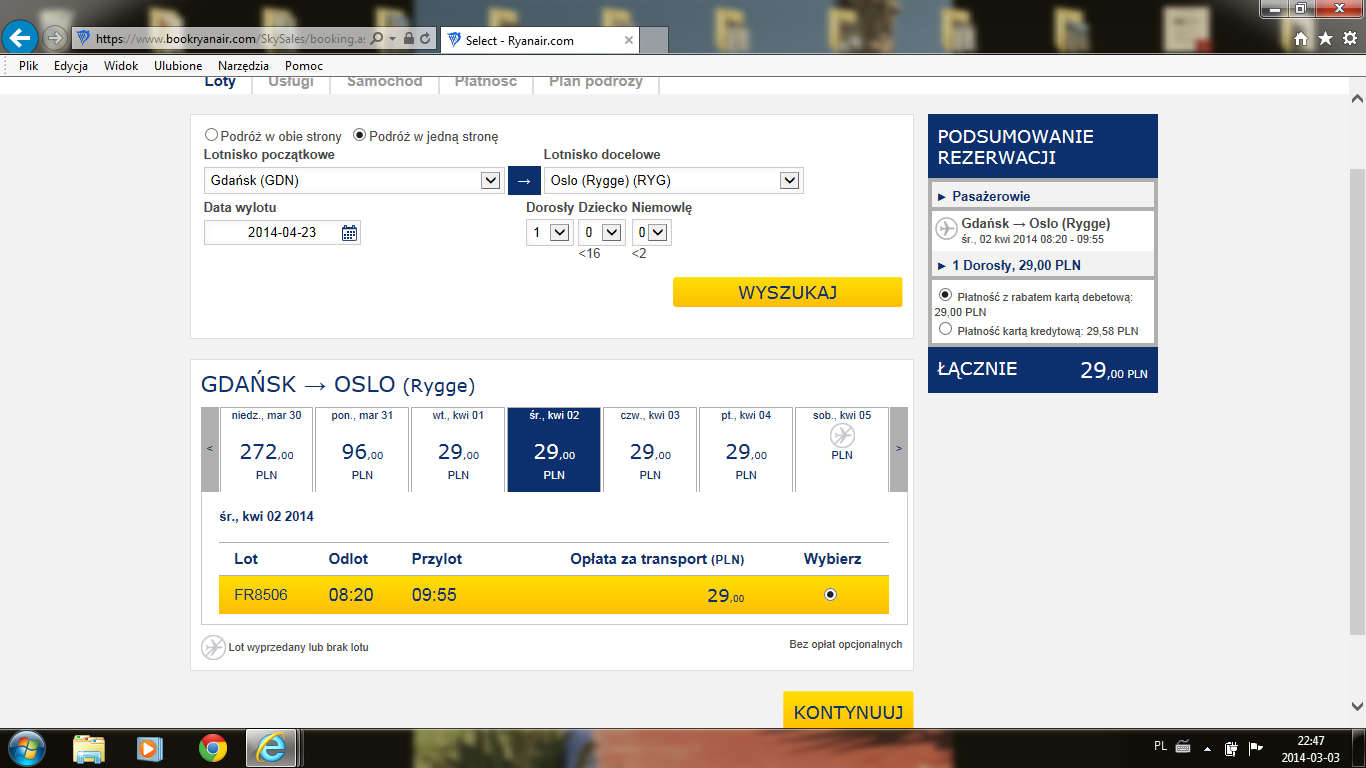This screenshot has width=1366, height=768.
Task: Select Podróż w jedną stronę radio button
Action: (x=359, y=135)
